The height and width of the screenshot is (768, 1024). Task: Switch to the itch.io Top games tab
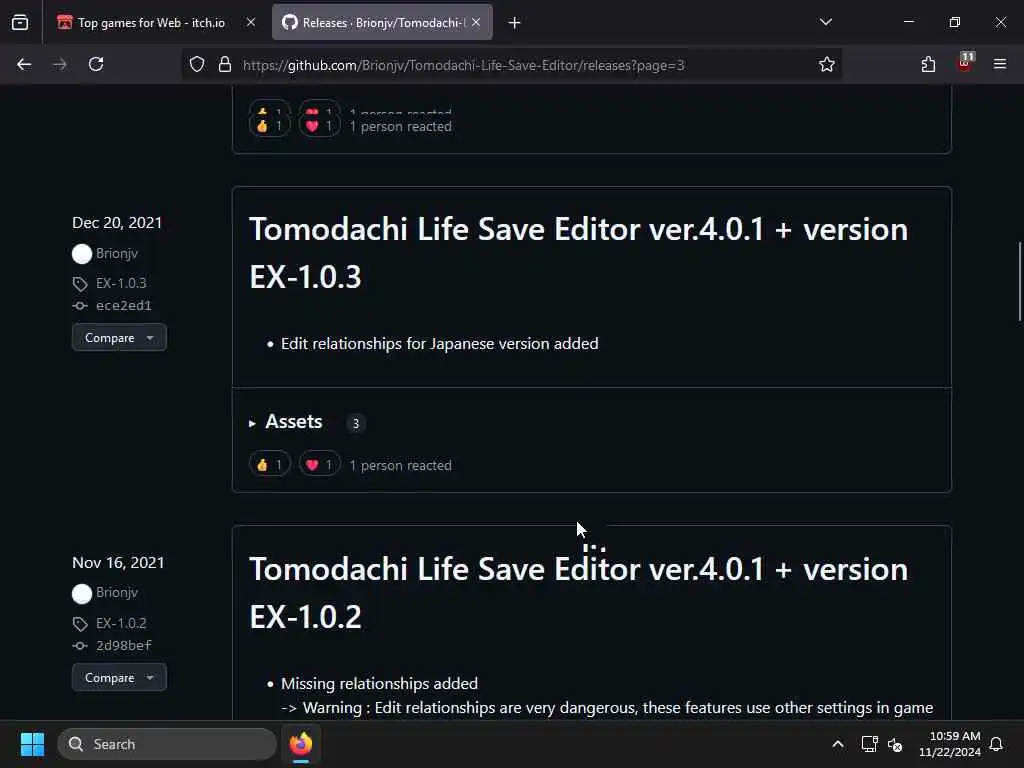click(x=151, y=23)
